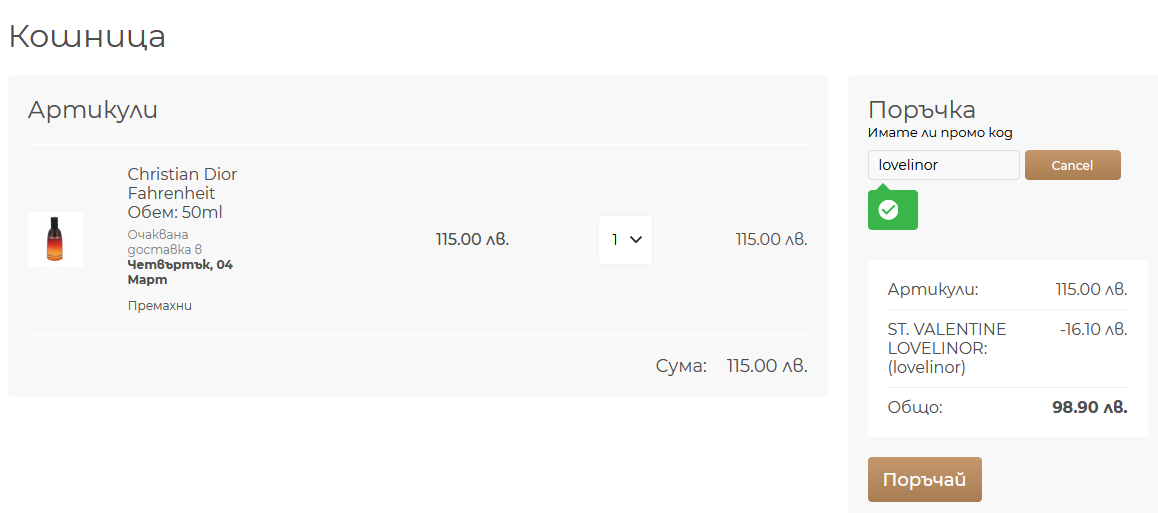
Task: Open the quantity dropdown showing 1
Action: tap(626, 240)
